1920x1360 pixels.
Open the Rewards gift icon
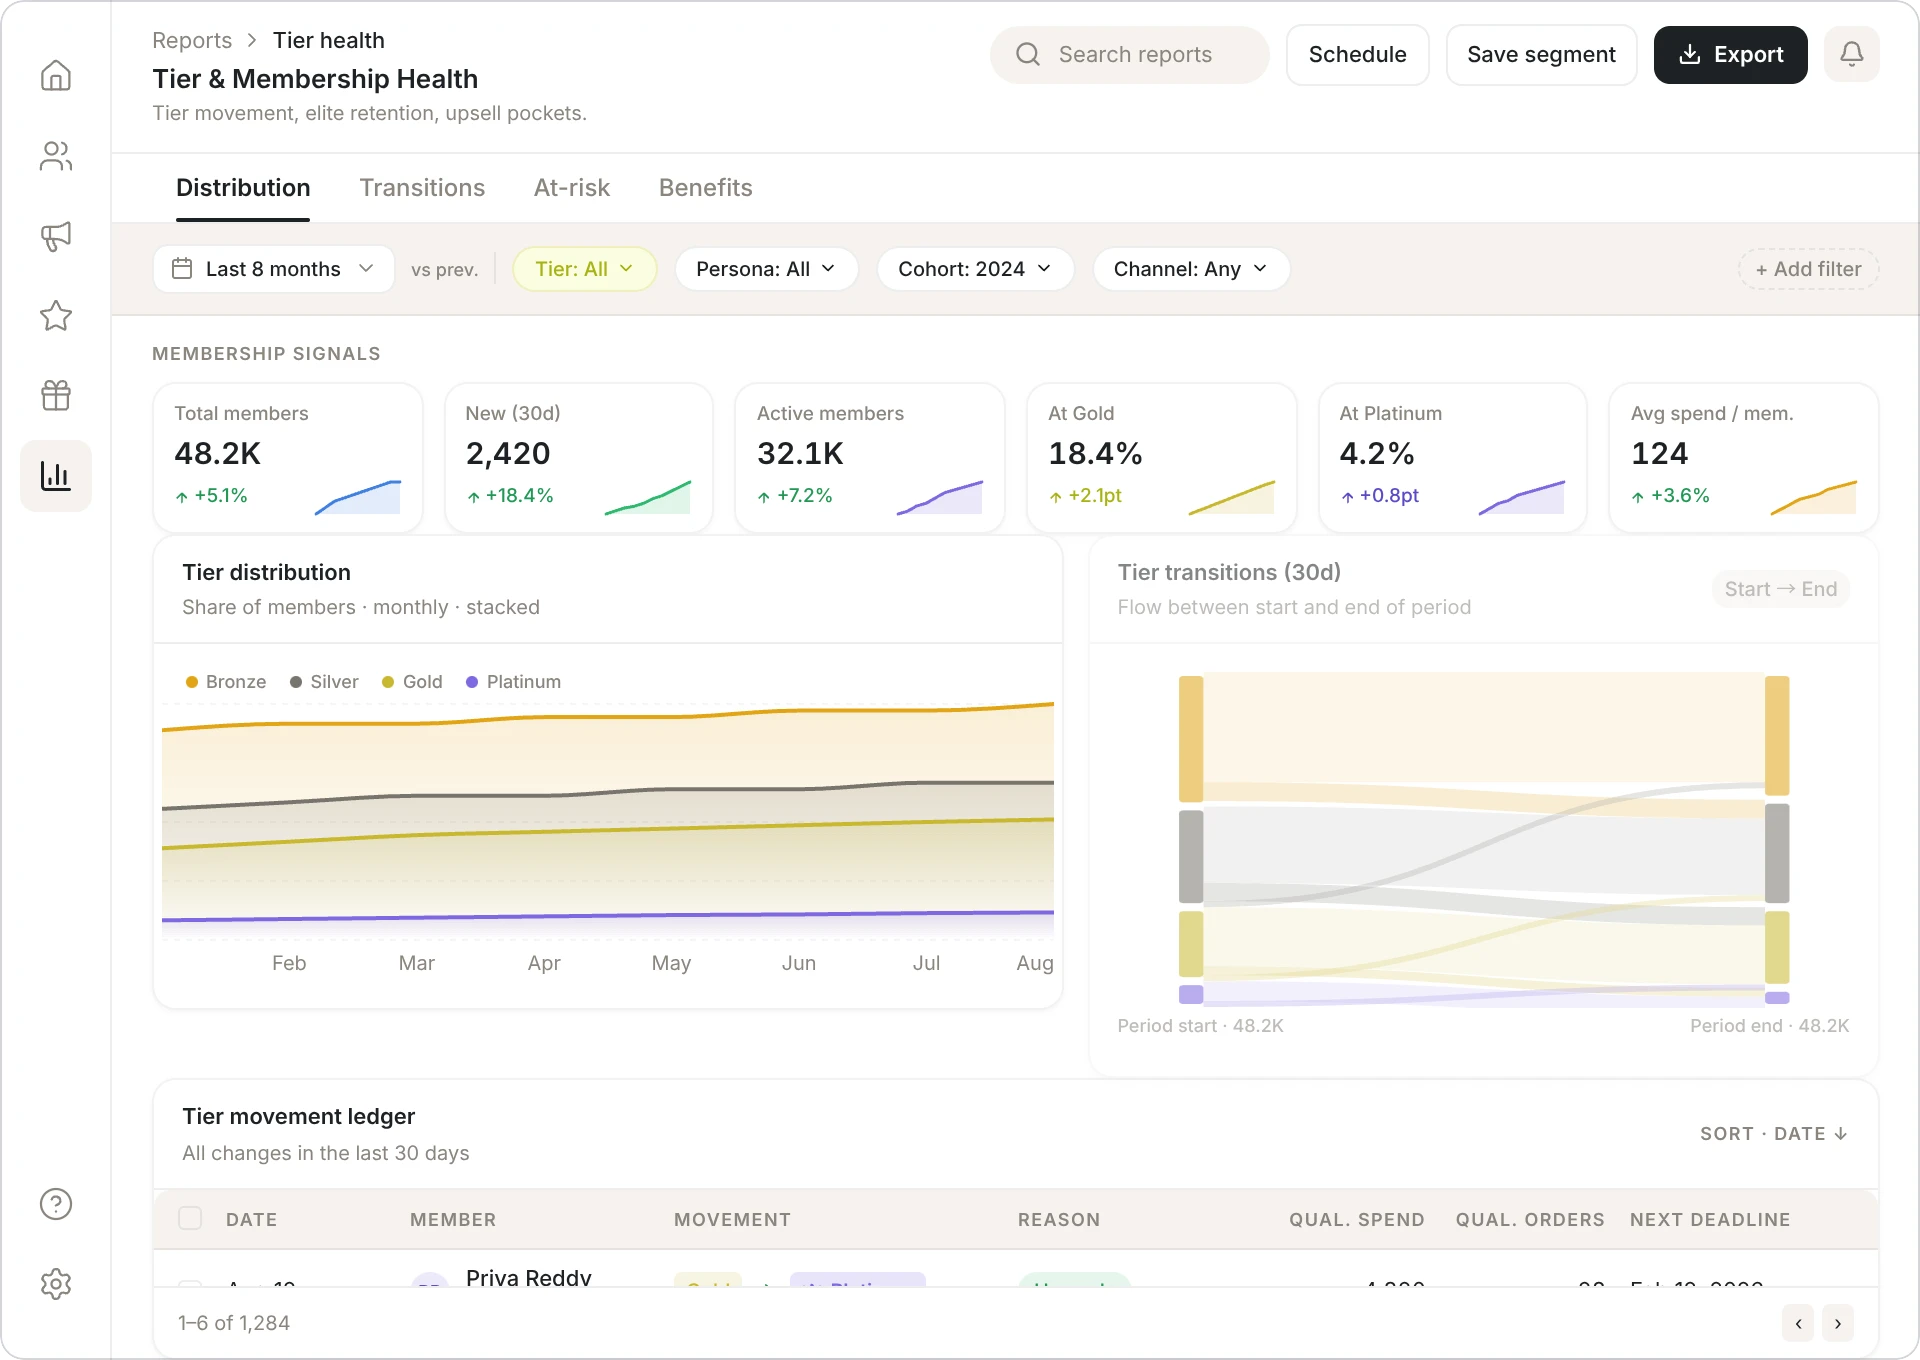[x=56, y=396]
